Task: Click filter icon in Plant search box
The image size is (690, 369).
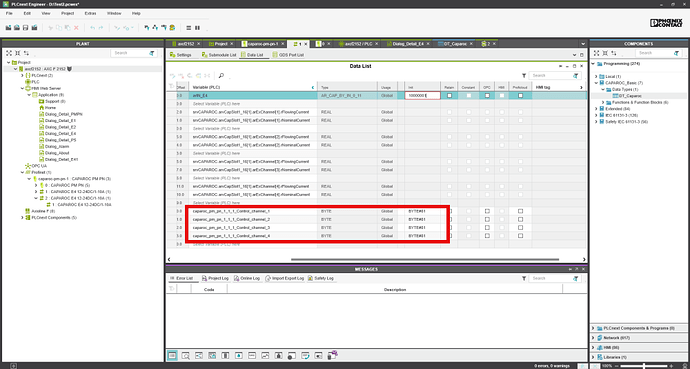Action: pos(152,53)
